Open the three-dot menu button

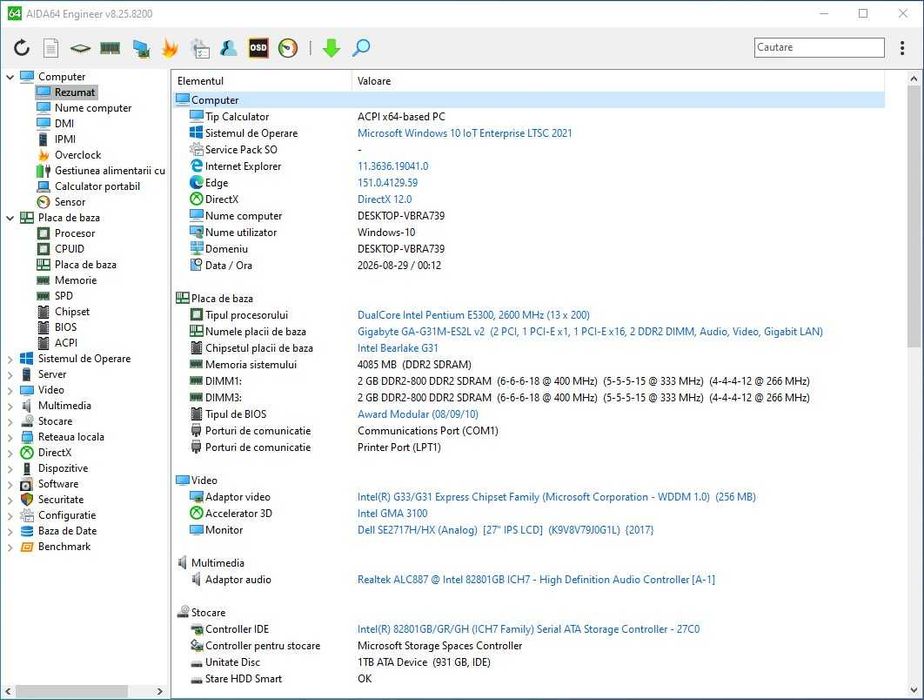[902, 48]
